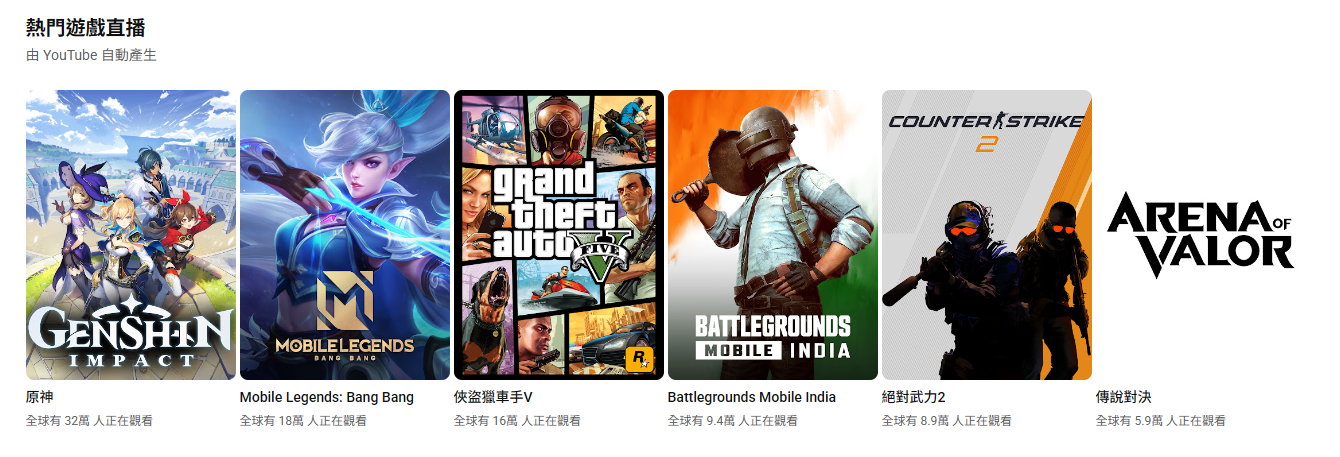The width and height of the screenshot is (1340, 457).
Task: Click the 全球有 8.9萬 人正在觀看 viewer count
Action: click(947, 421)
